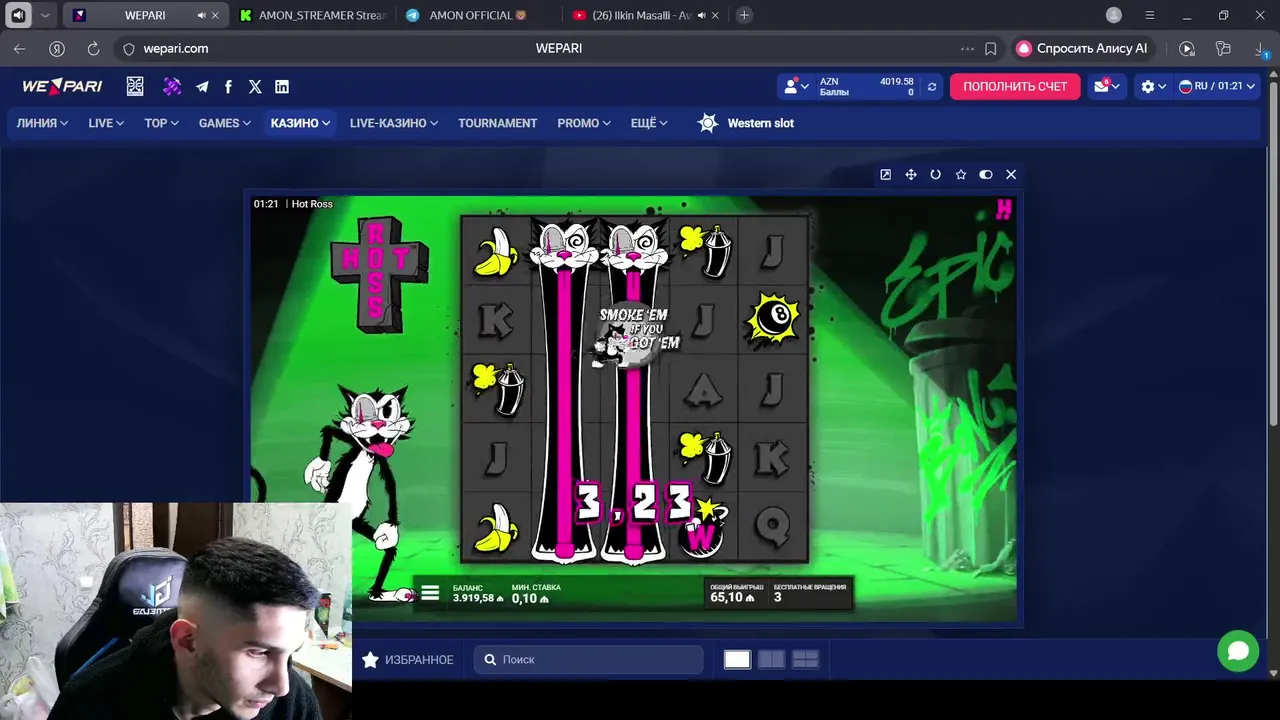Open the messages envelope icon
Image resolution: width=1280 pixels, height=720 pixels.
[x=1106, y=87]
